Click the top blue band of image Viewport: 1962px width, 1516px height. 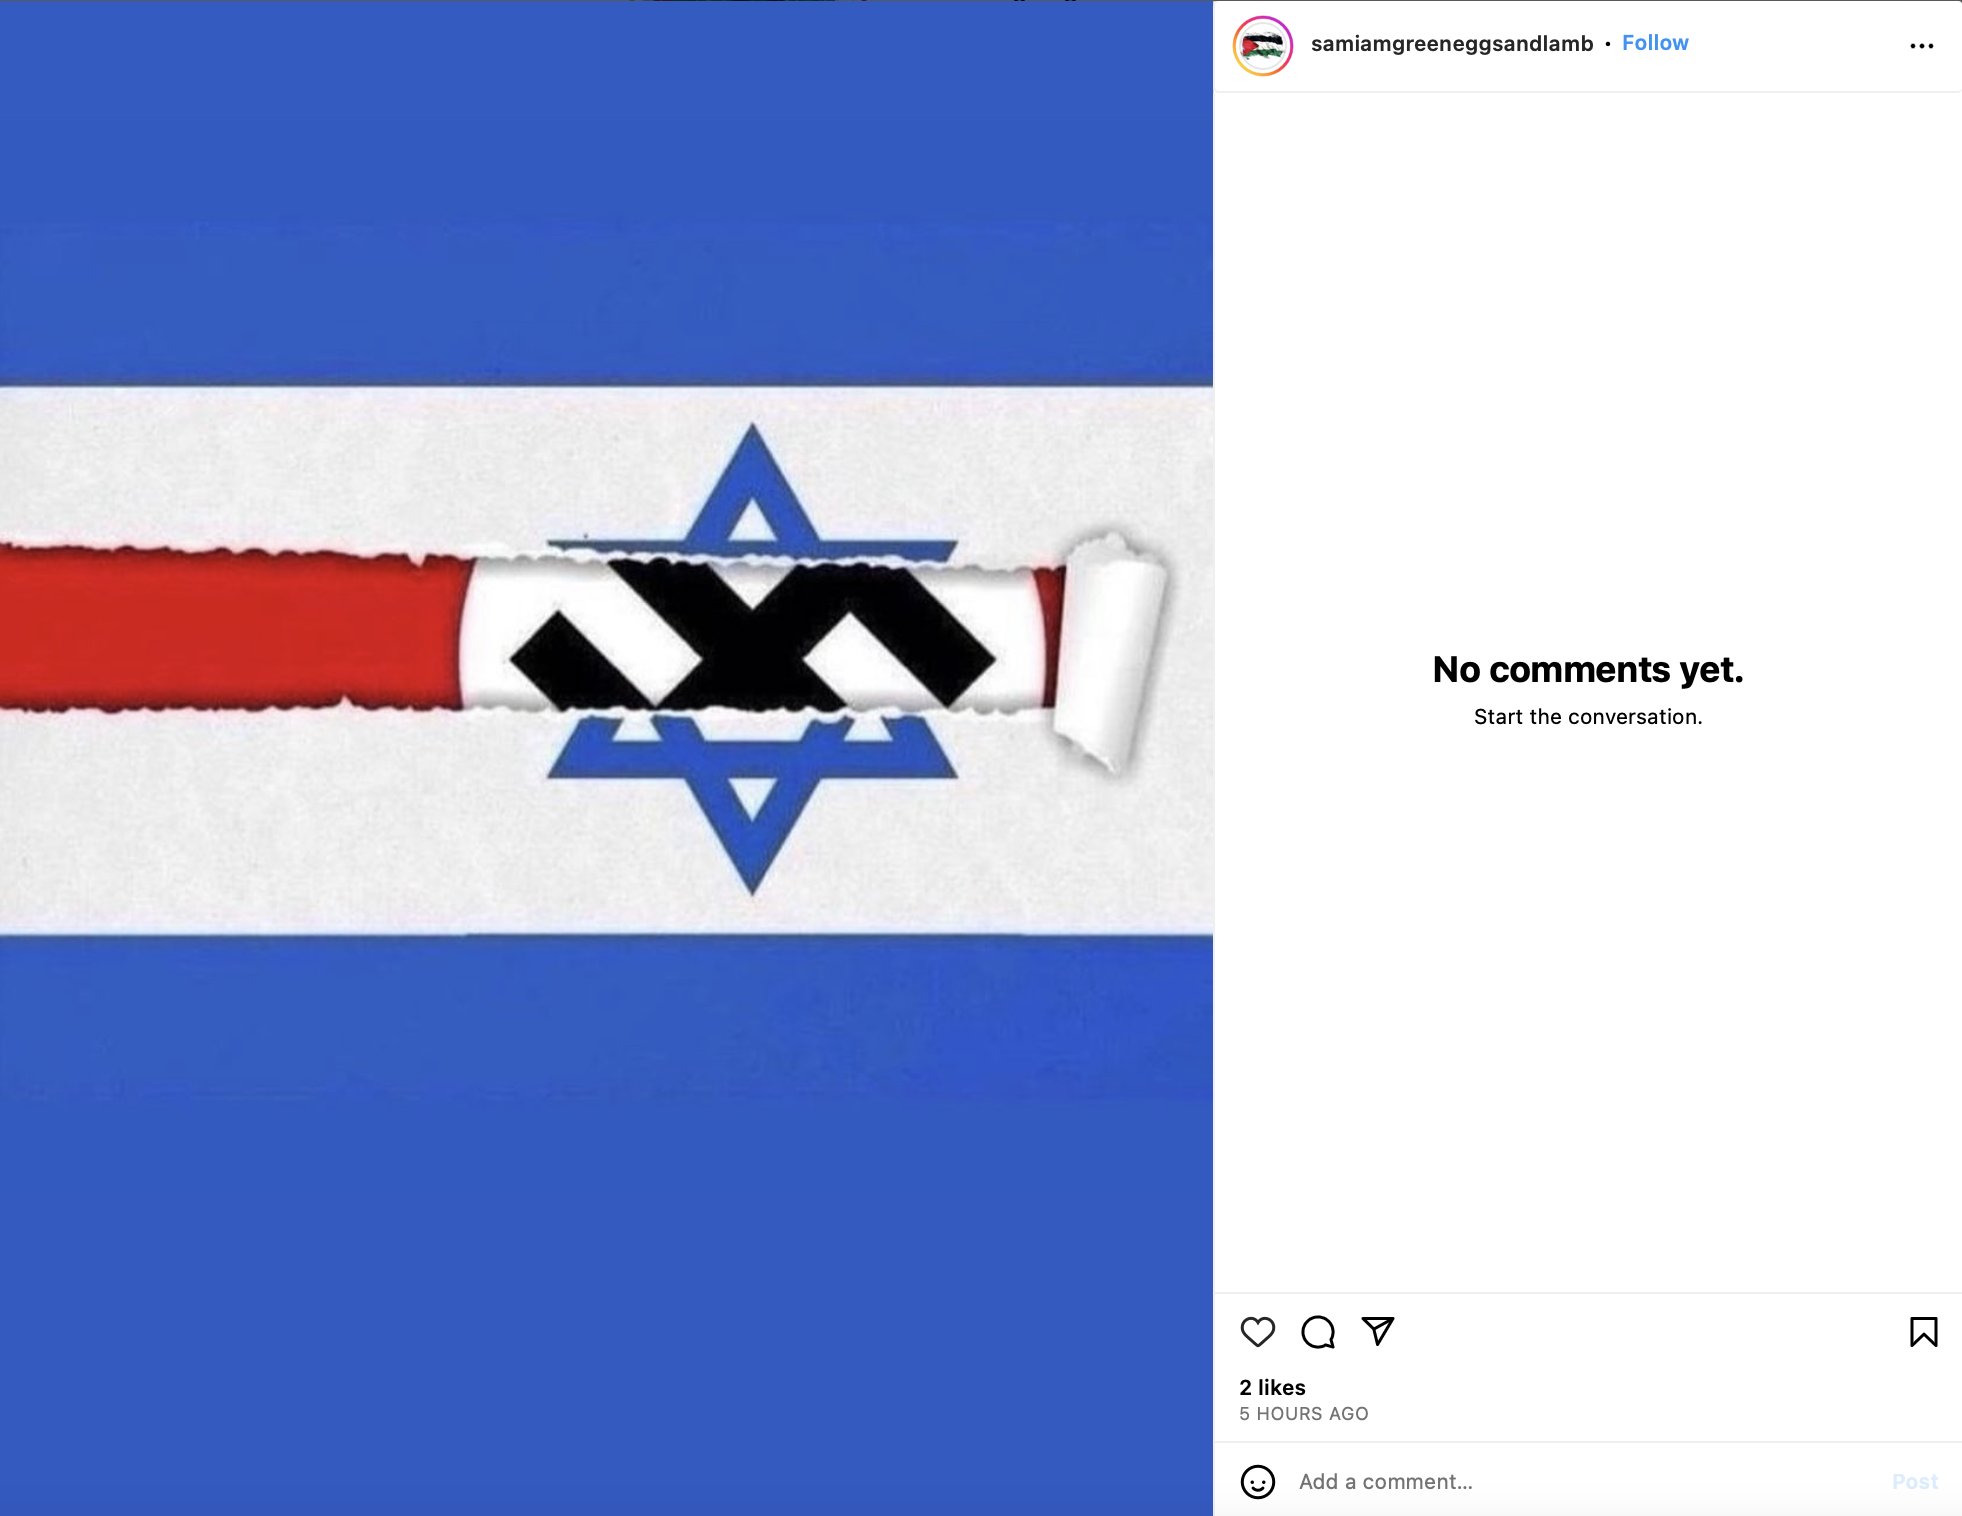pyautogui.click(x=606, y=193)
